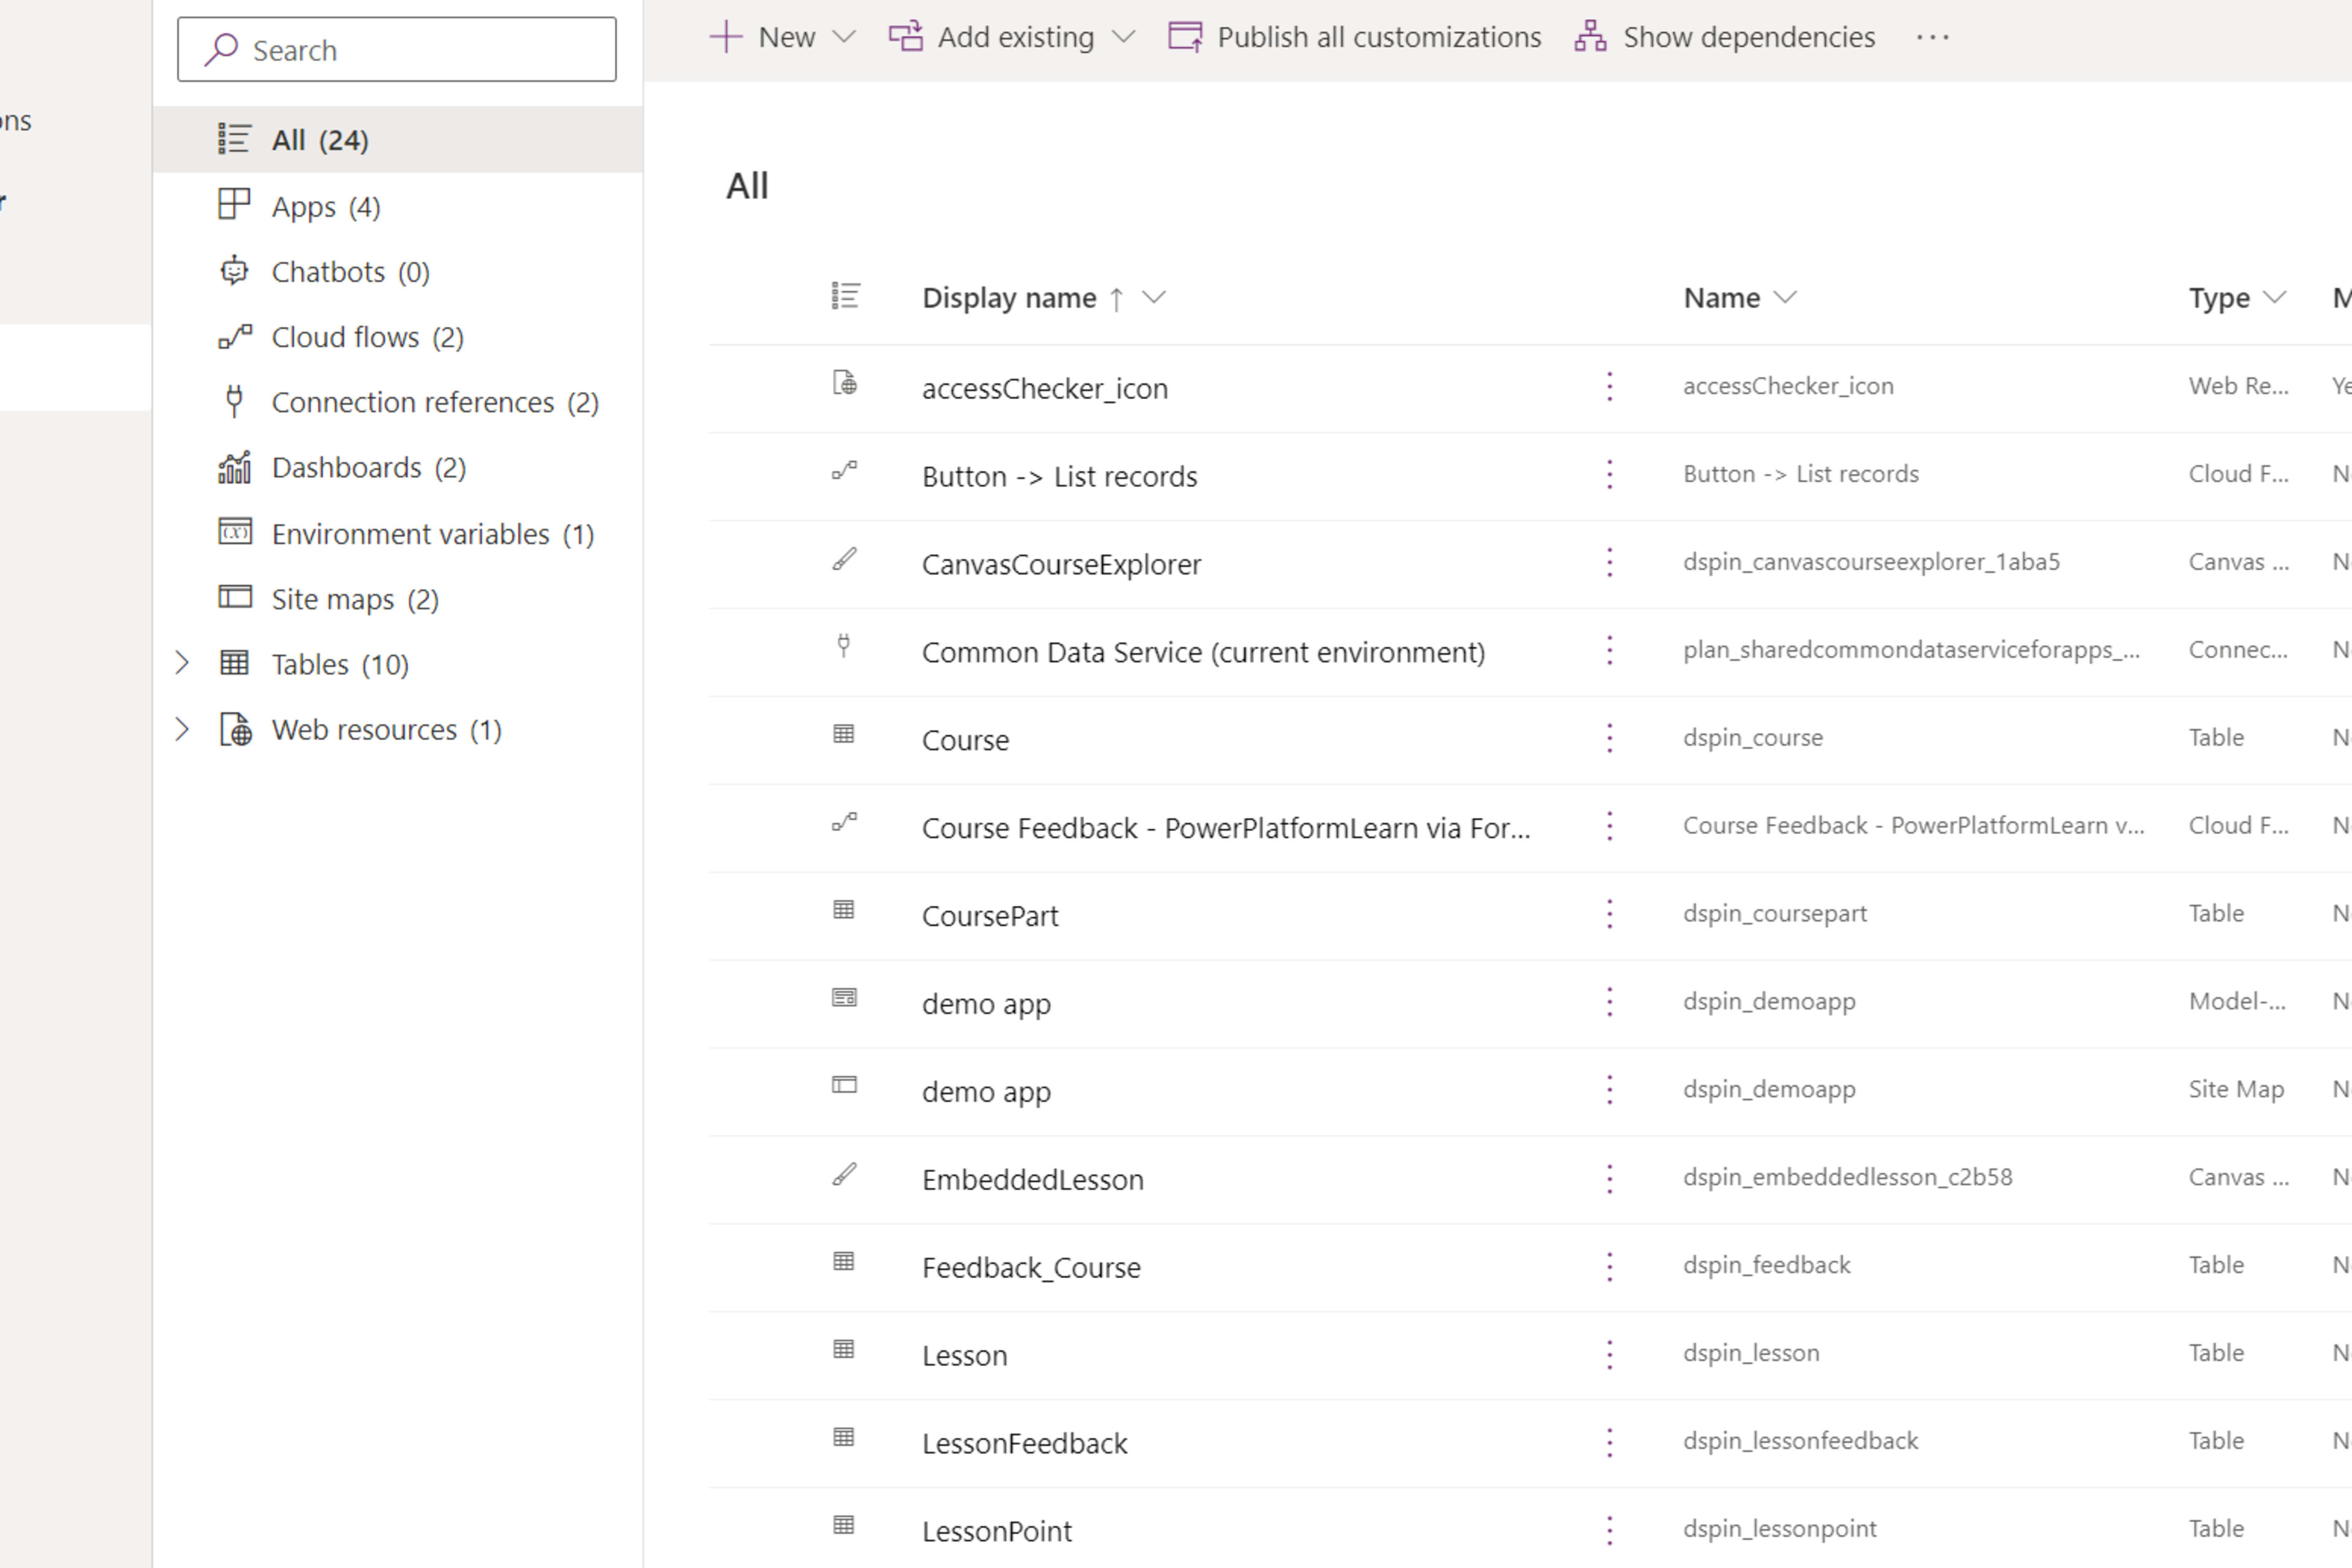
Task: Click the Tables grid icon in sidebar
Action: [x=235, y=663]
